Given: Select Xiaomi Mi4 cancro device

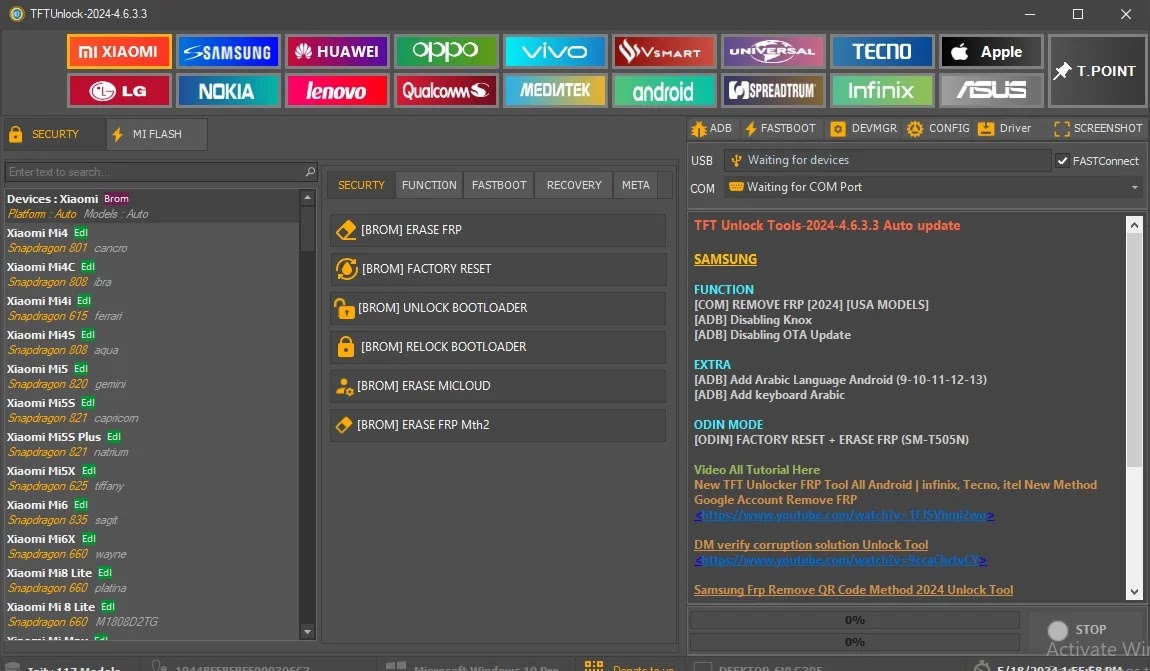Looking at the screenshot, I should 152,241.
